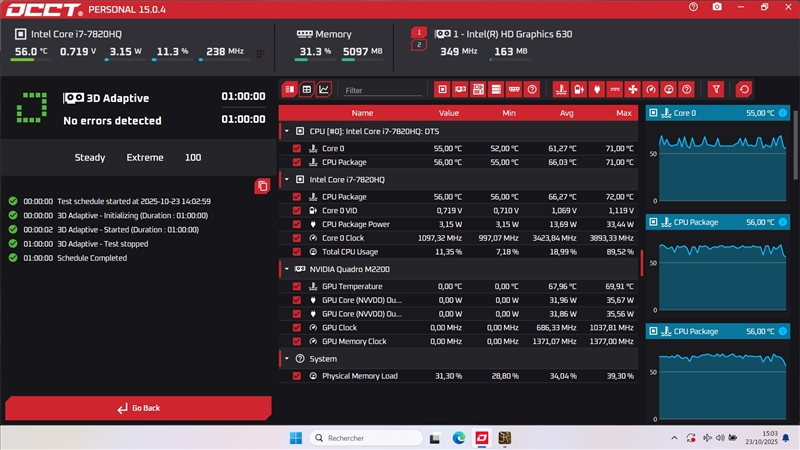Switch to the split layout view icon
Viewport: 800px width, 450px height.
pyautogui.click(x=289, y=90)
